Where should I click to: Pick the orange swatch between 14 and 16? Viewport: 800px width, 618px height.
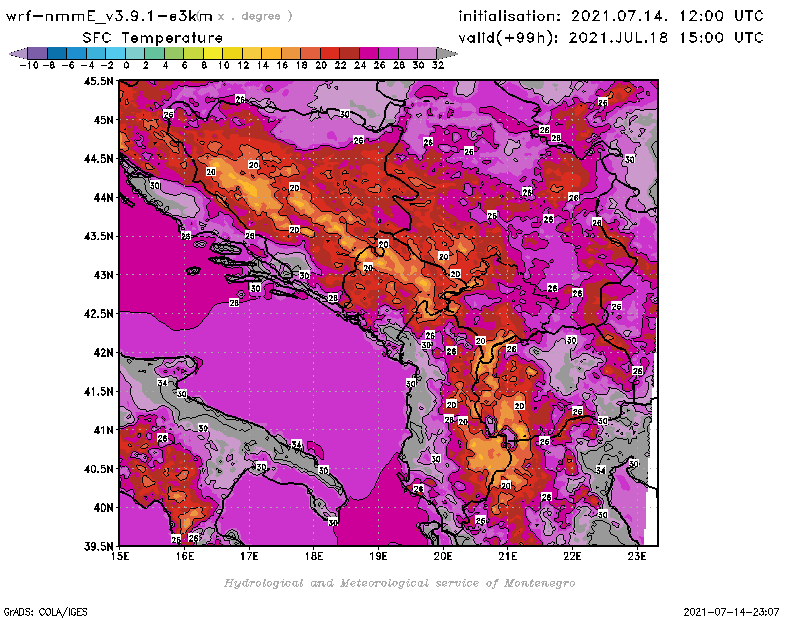pyautogui.click(x=271, y=53)
